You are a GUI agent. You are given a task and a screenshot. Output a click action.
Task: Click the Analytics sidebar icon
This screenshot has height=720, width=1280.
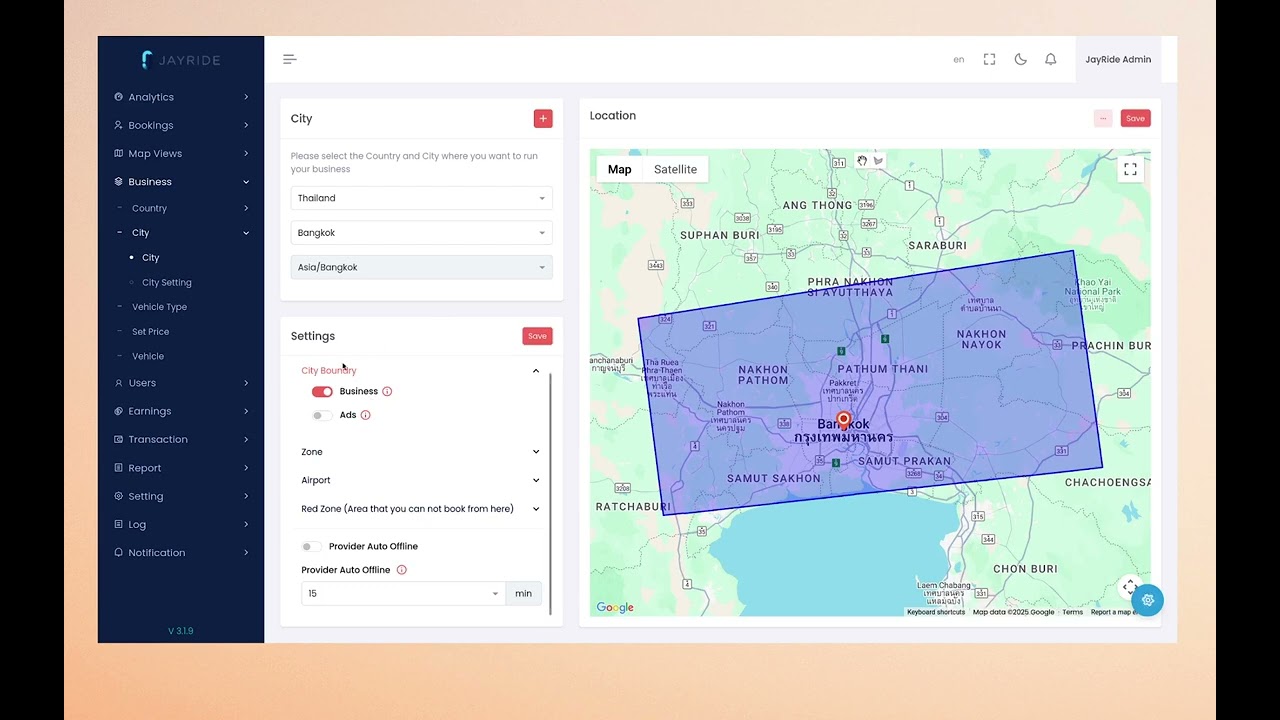point(119,97)
